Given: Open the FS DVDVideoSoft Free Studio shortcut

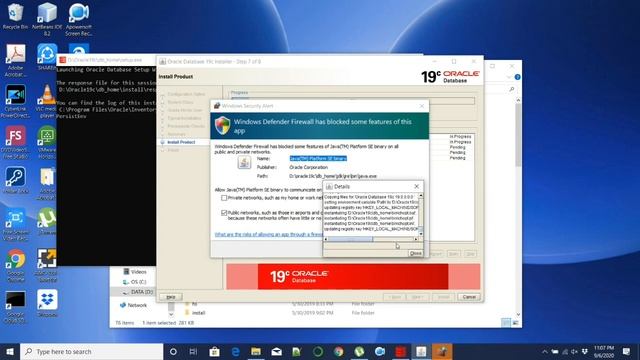Looking at the screenshot, I should [16, 142].
